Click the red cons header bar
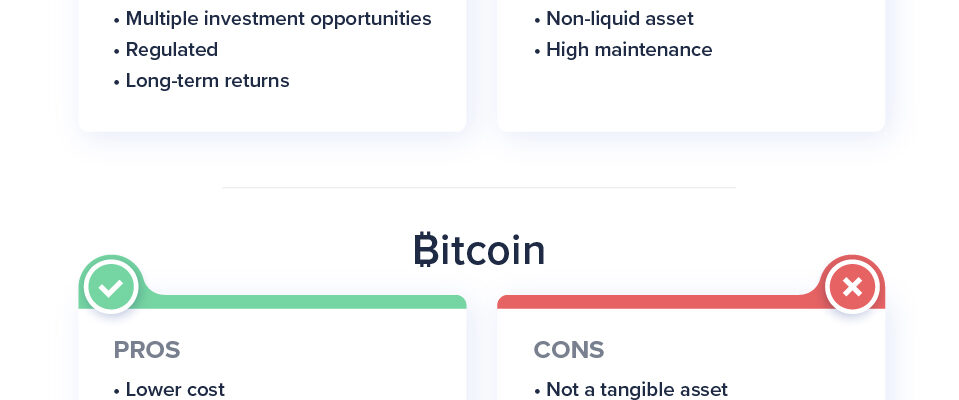Screen dimensions: 959x400 (650, 301)
